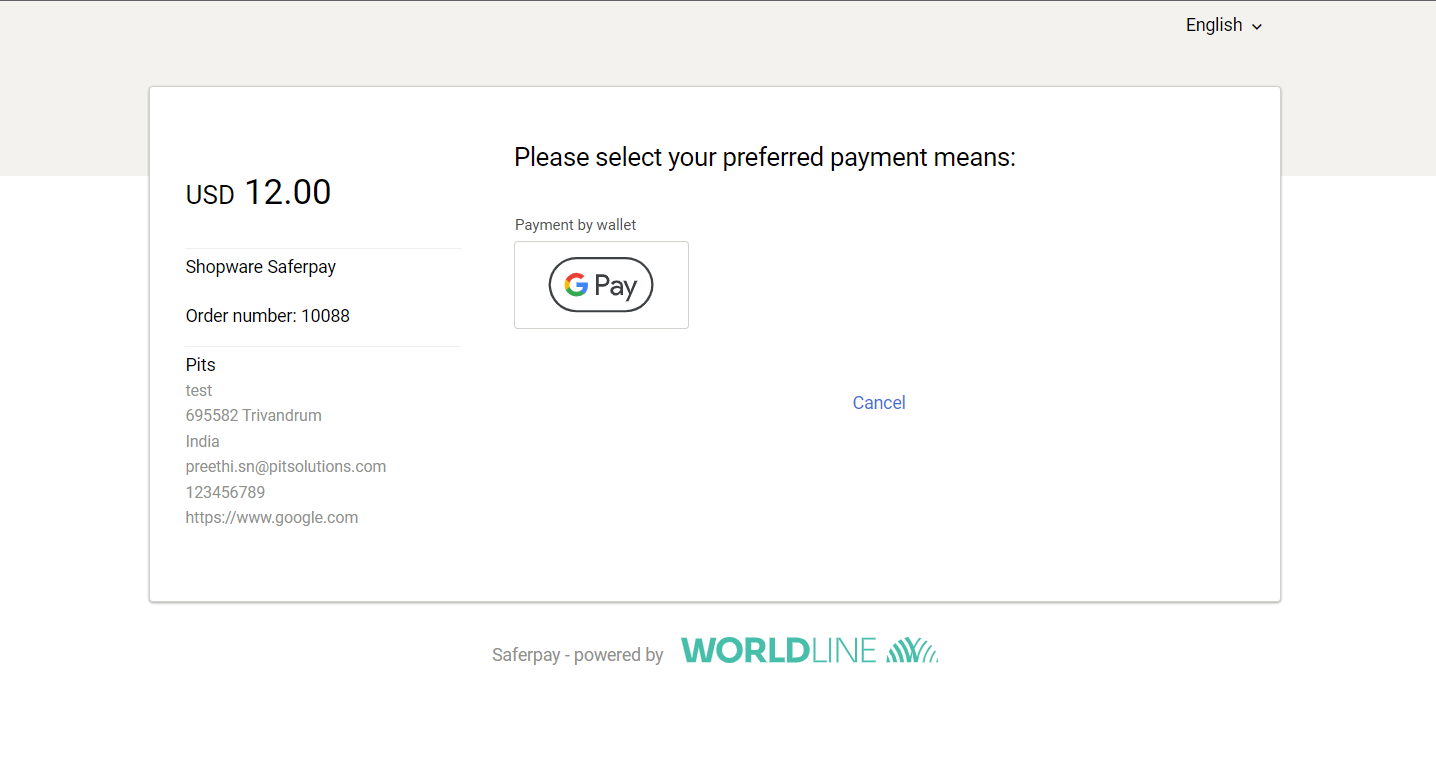This screenshot has height=772, width=1436.
Task: Select the Google Pay wallet button
Action: click(x=601, y=285)
